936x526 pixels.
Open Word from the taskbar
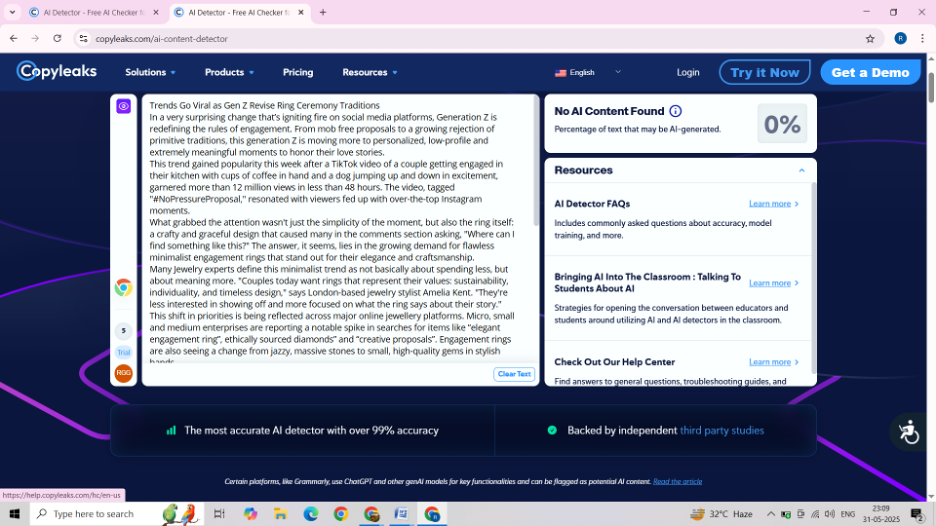point(402,513)
